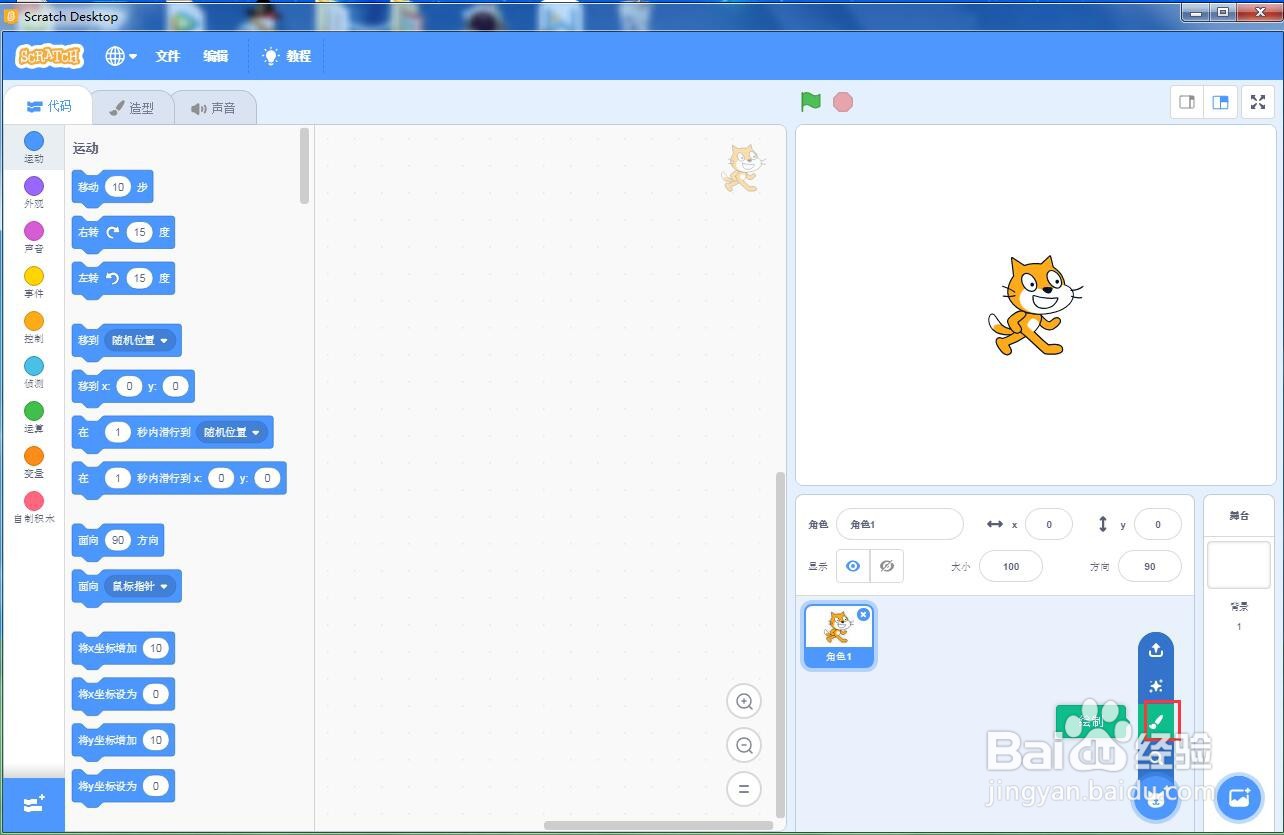Select the 声音 sound block category
1284x835 pixels.
tap(34, 237)
